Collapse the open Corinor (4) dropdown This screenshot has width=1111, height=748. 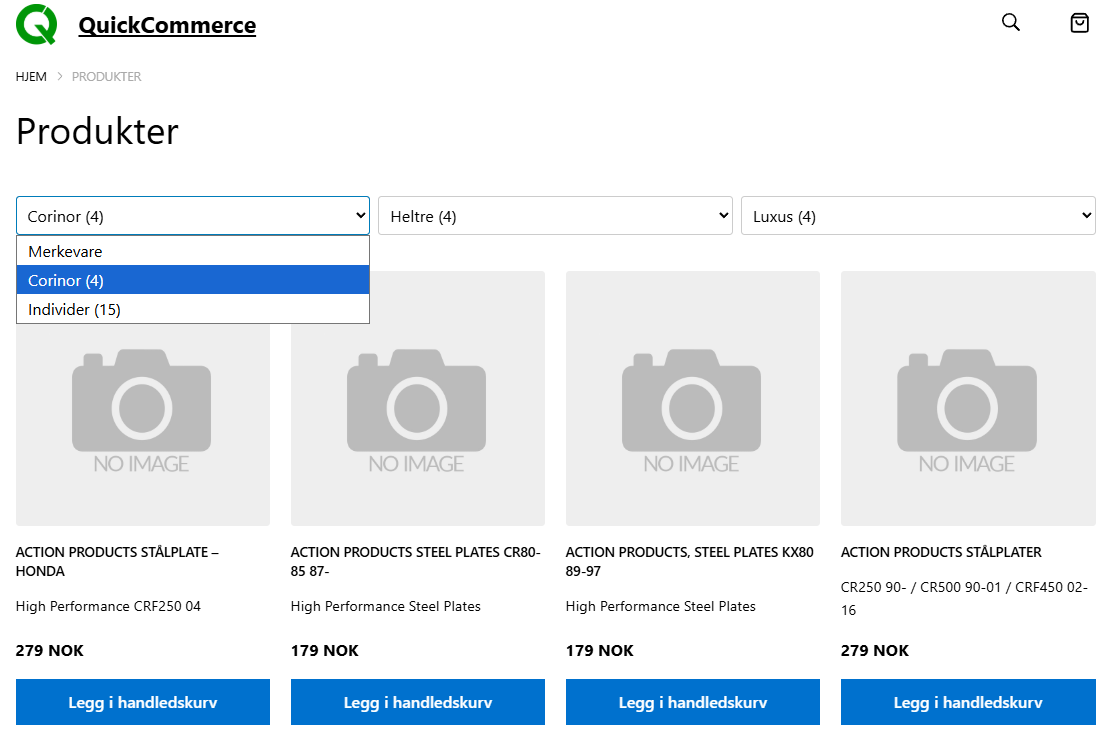(x=193, y=216)
